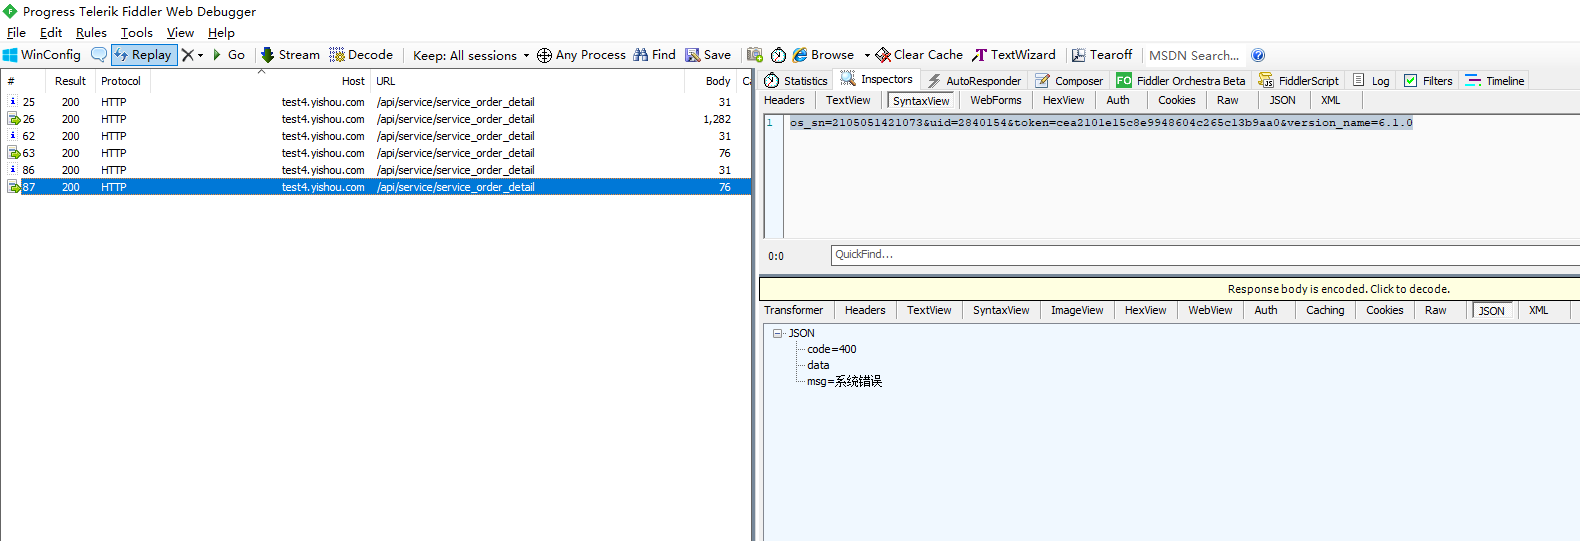Click the timer stopwatch toolbar icon
Viewport: 1580px width, 541px height.
pos(778,55)
